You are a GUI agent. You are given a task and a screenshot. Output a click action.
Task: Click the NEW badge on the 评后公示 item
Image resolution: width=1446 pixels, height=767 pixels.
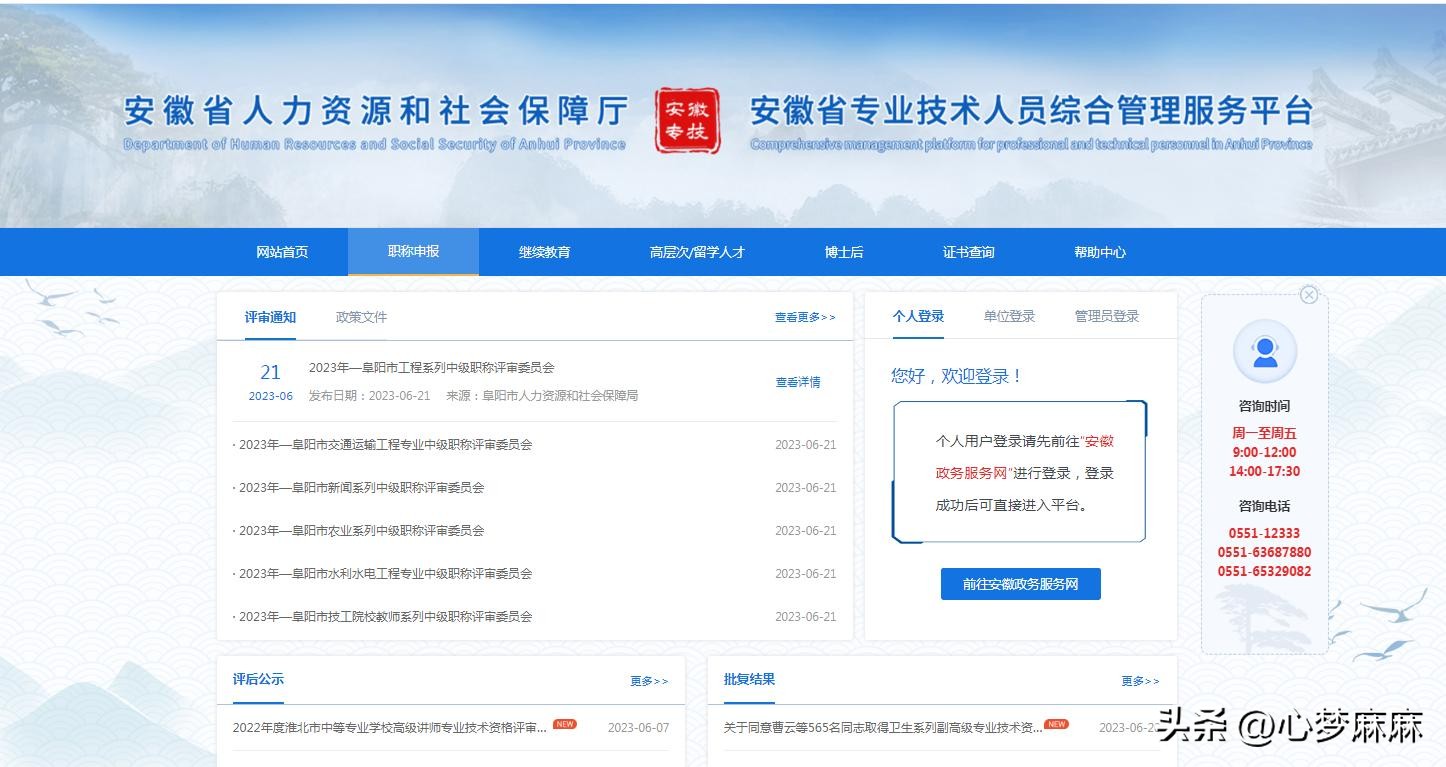[x=563, y=722]
